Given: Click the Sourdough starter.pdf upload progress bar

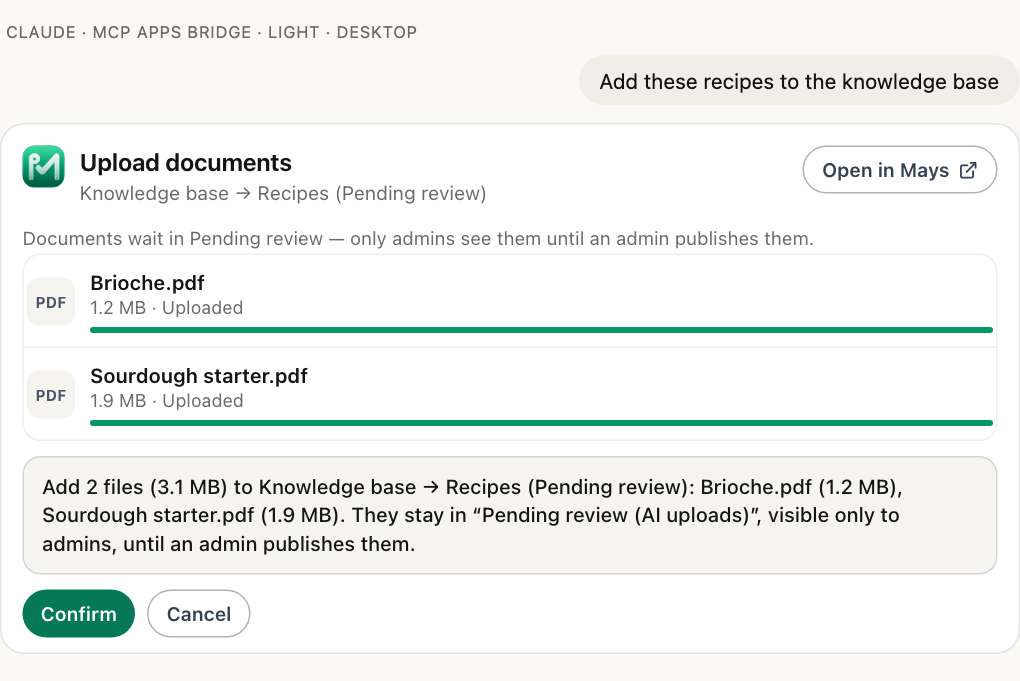Looking at the screenshot, I should pyautogui.click(x=541, y=423).
